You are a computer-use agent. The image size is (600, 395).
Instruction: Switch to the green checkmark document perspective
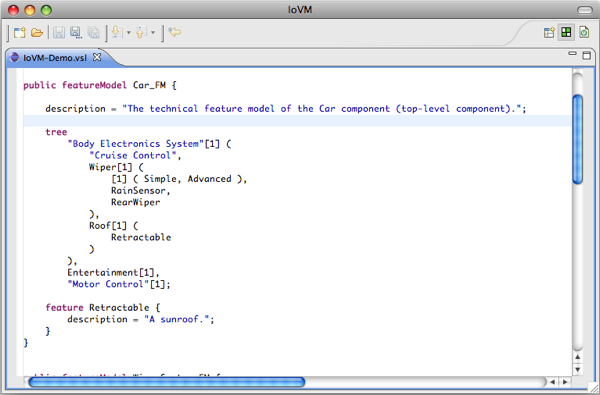(x=584, y=33)
